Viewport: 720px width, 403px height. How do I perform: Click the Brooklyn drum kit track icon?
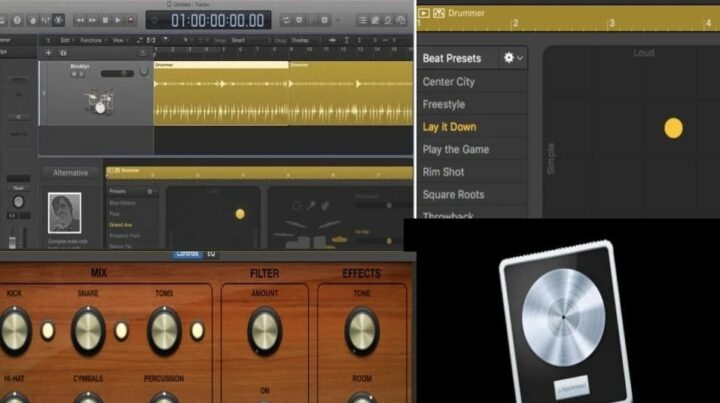point(99,100)
